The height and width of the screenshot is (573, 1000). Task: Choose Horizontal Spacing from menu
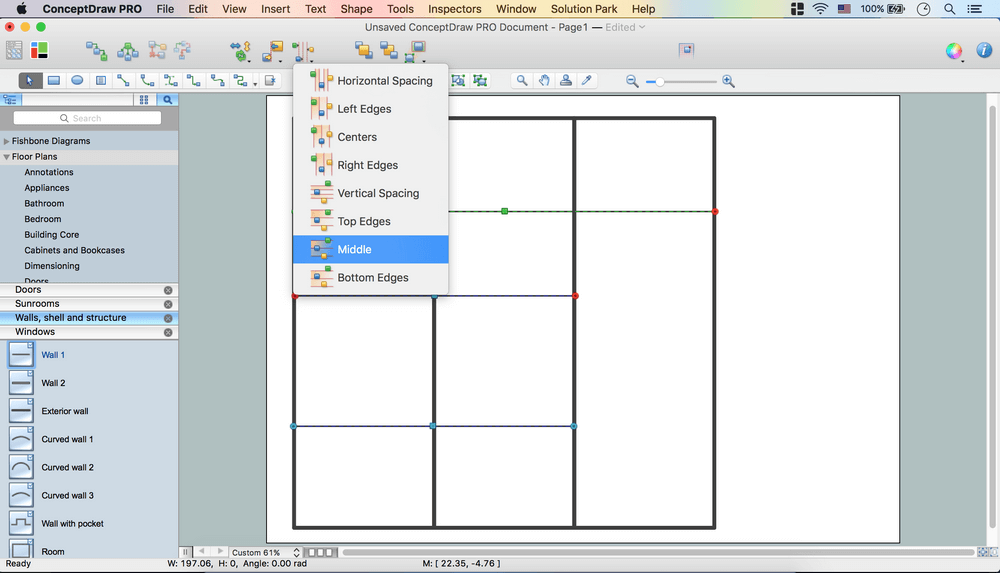[371, 80]
